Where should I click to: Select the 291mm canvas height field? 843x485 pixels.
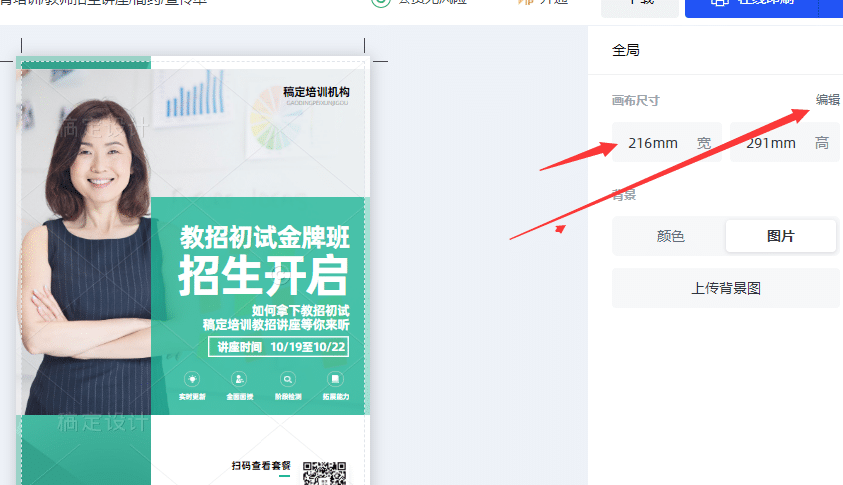coord(784,143)
